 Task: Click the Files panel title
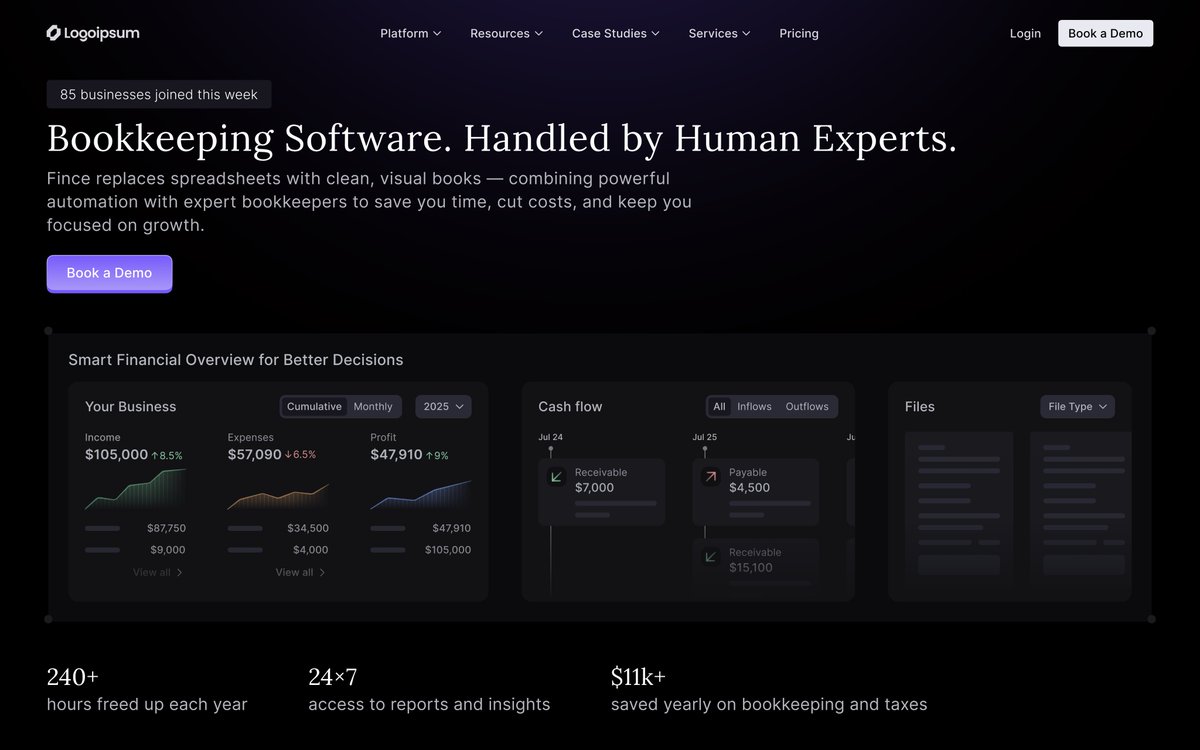[920, 407]
